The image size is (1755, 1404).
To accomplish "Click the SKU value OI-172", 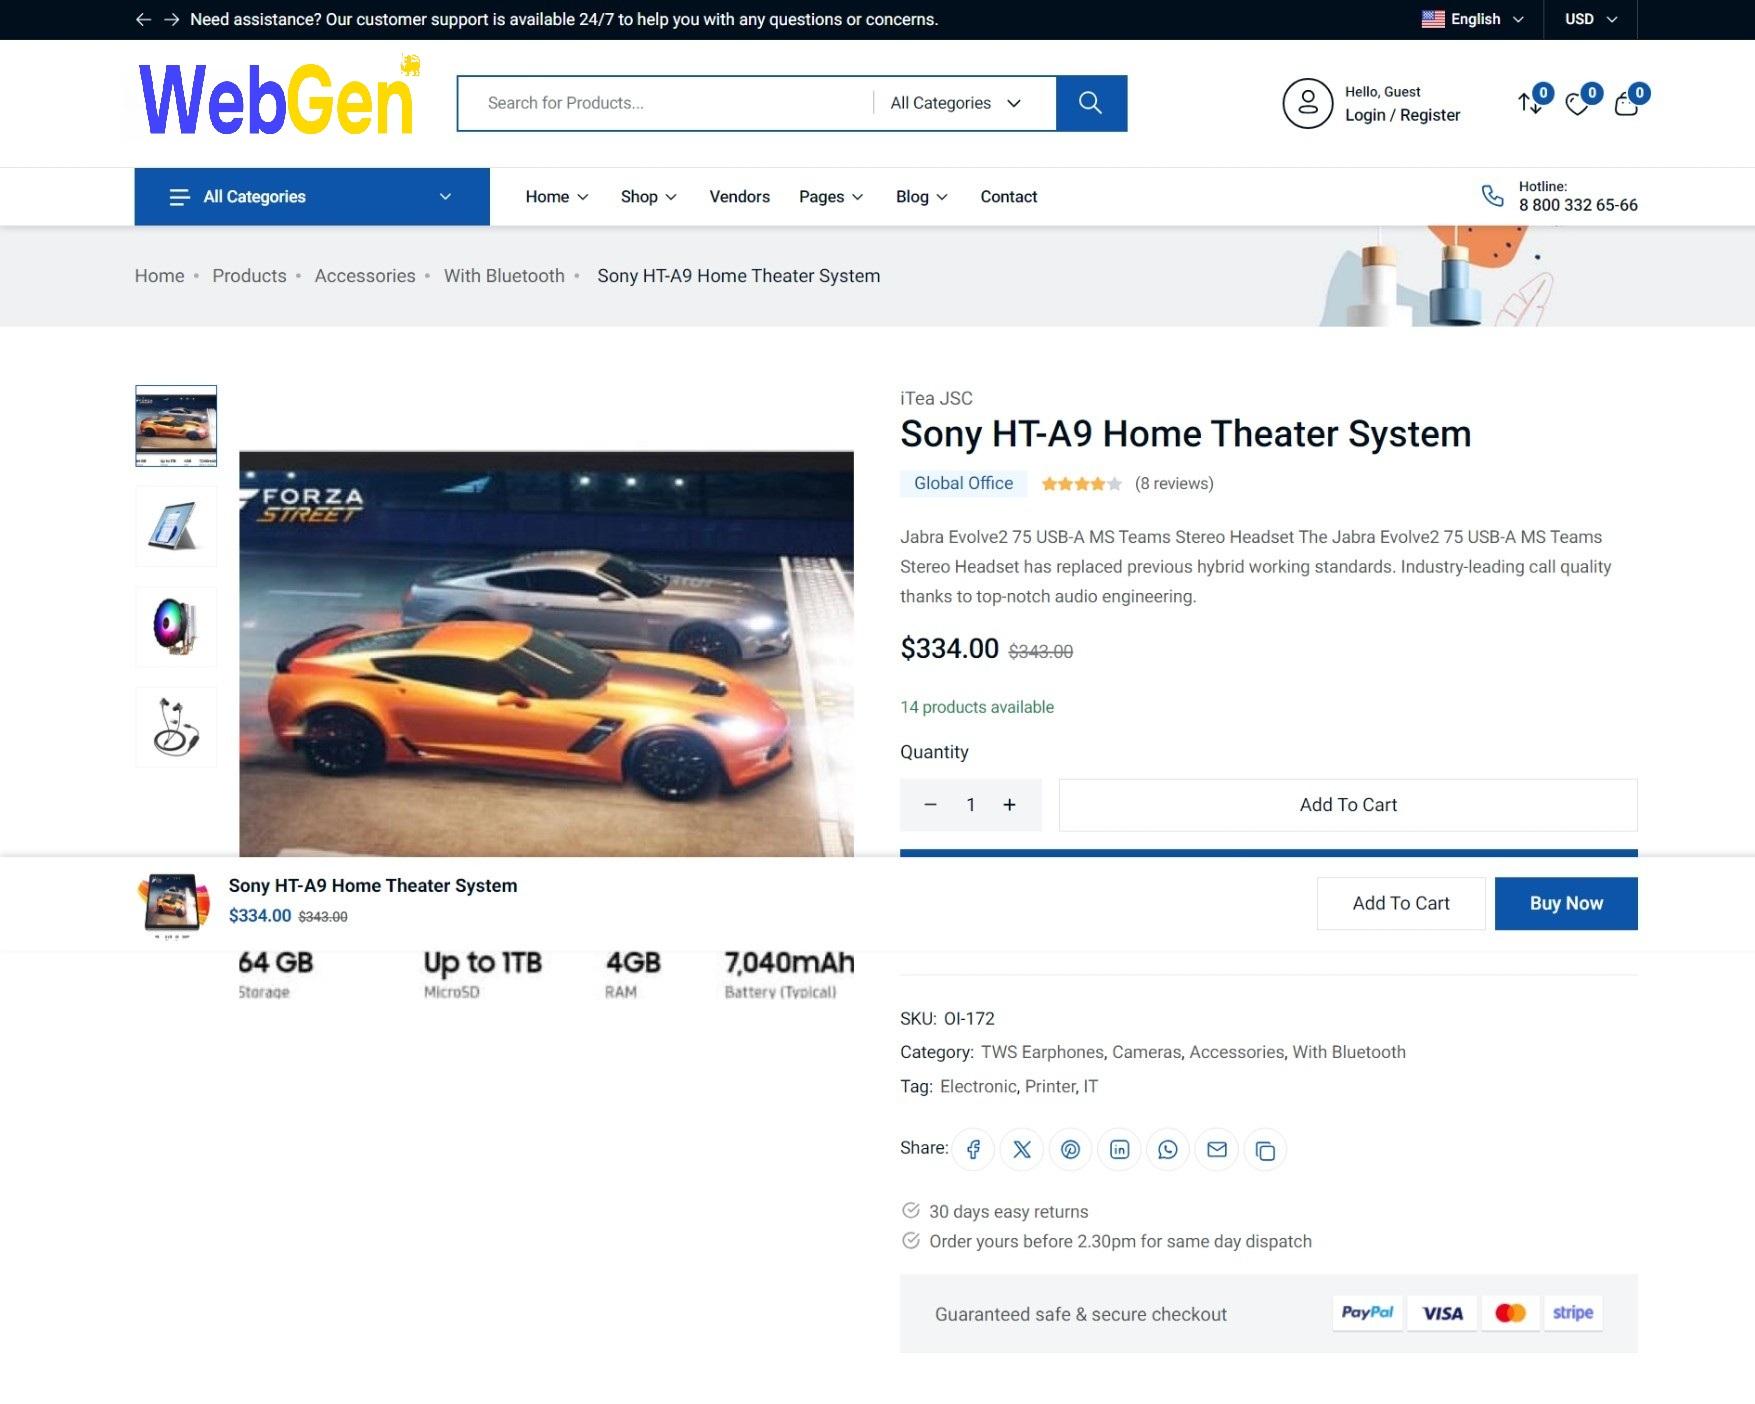I will [969, 1019].
